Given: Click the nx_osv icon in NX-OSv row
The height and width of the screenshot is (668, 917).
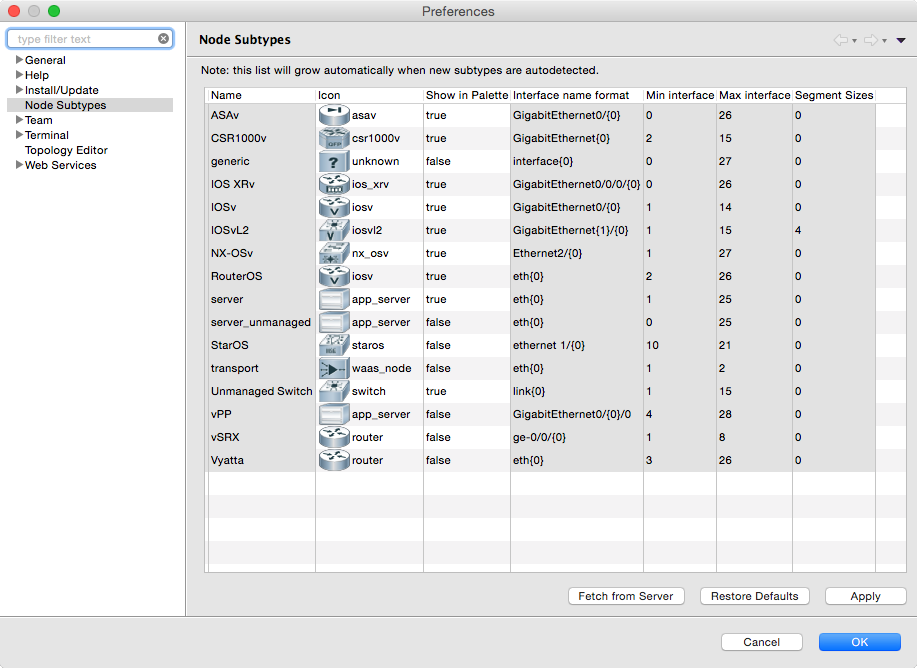Looking at the screenshot, I should [334, 253].
